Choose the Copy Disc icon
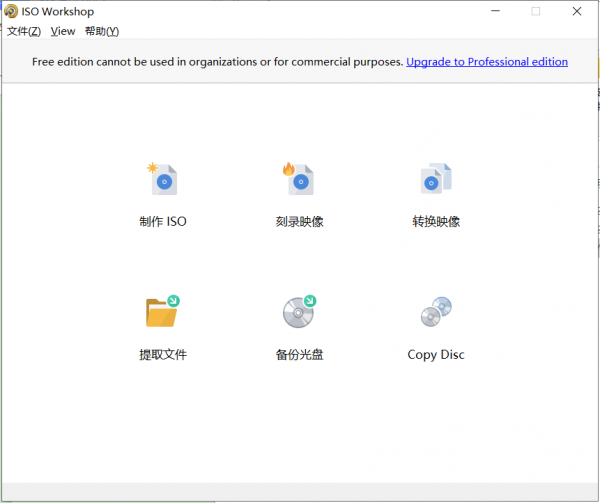This screenshot has width=600, height=503. tap(436, 311)
